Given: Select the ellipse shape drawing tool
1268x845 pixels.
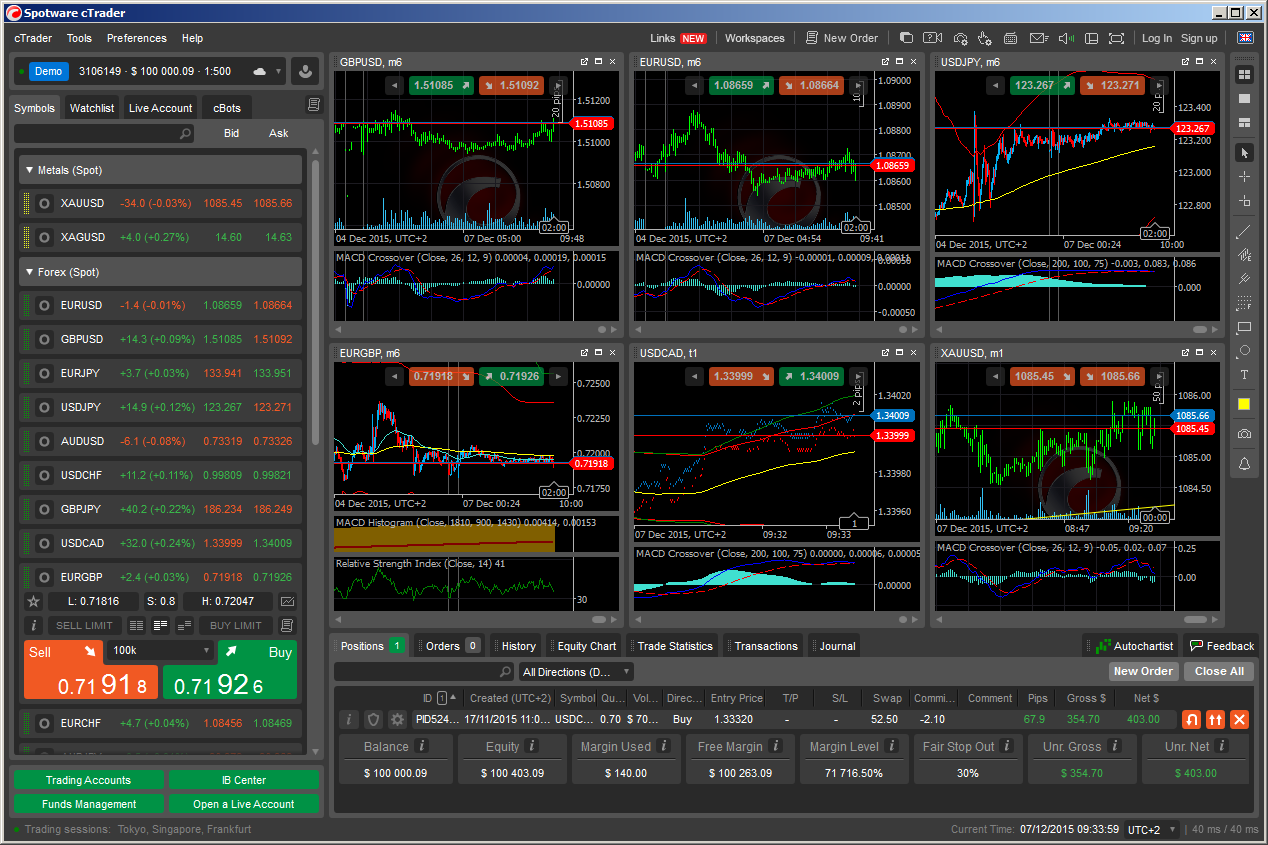Looking at the screenshot, I should click(x=1244, y=351).
